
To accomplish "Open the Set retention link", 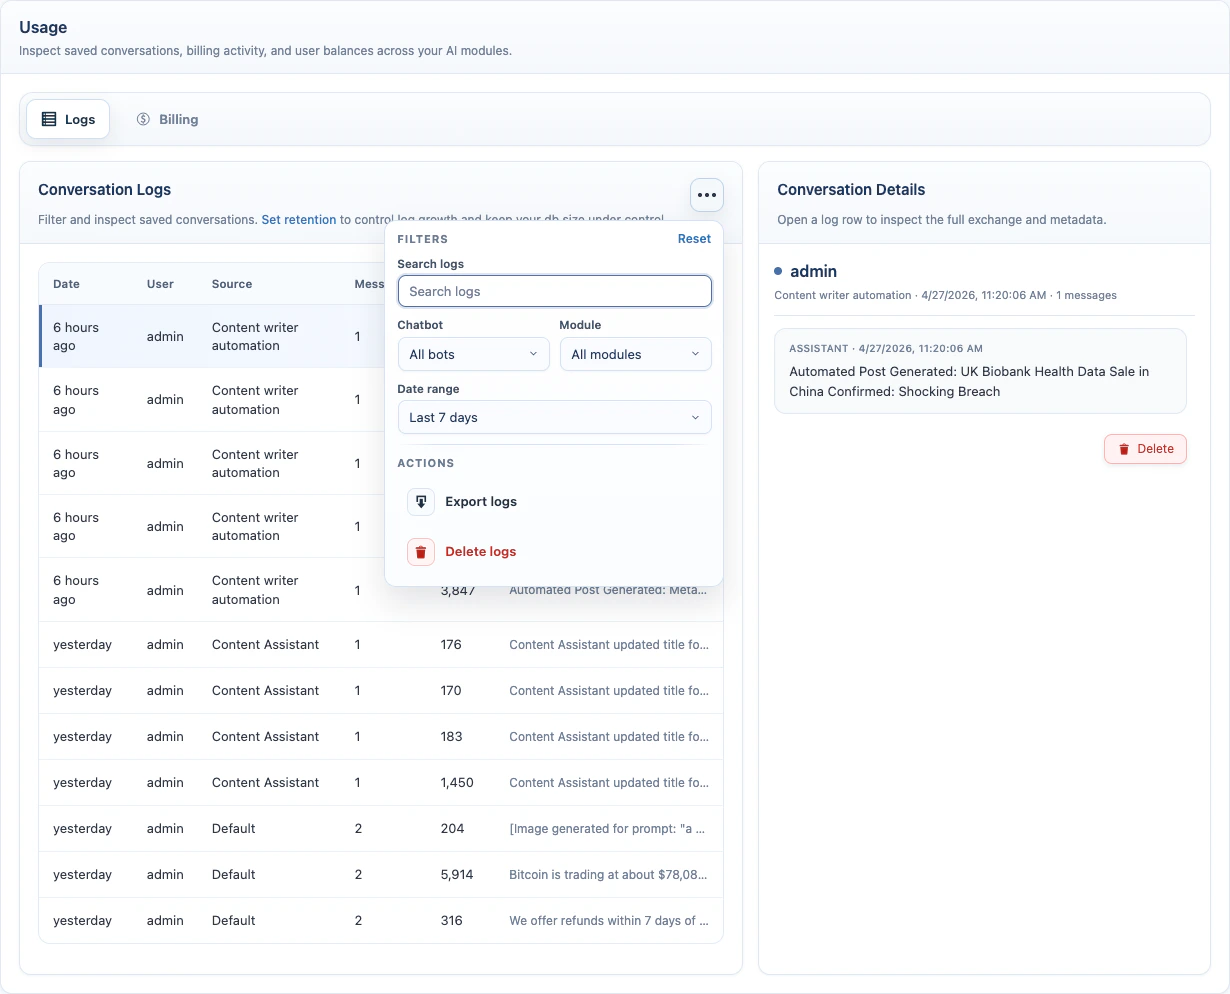I will click(x=299, y=219).
